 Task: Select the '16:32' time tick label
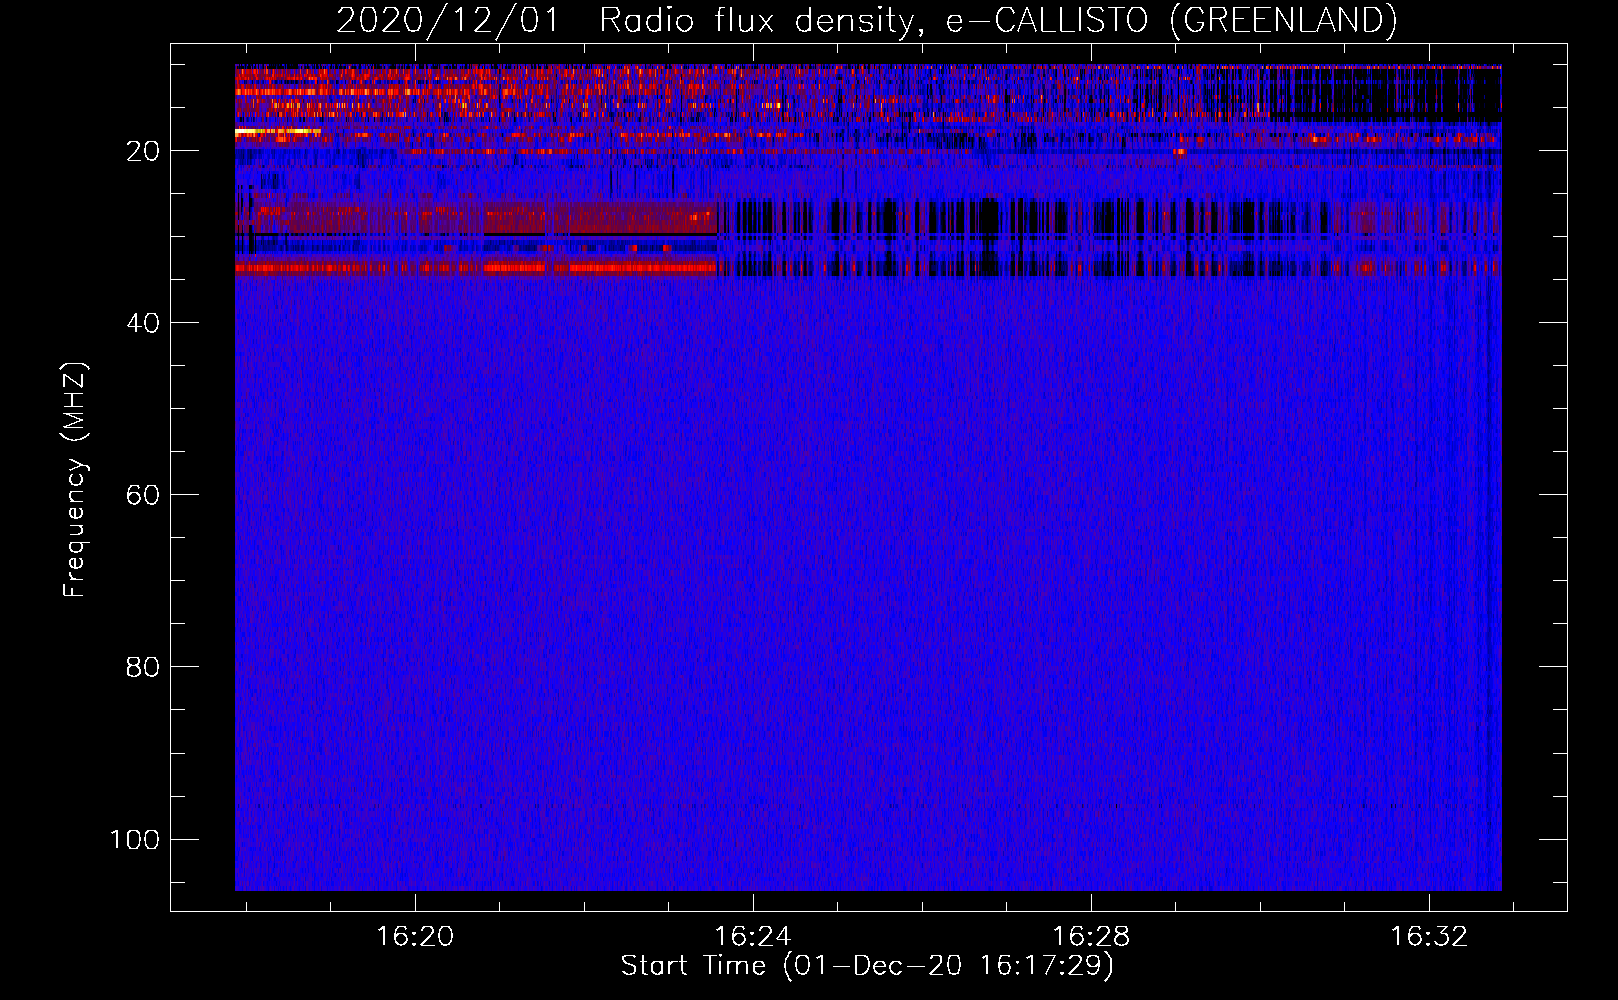tap(1429, 936)
